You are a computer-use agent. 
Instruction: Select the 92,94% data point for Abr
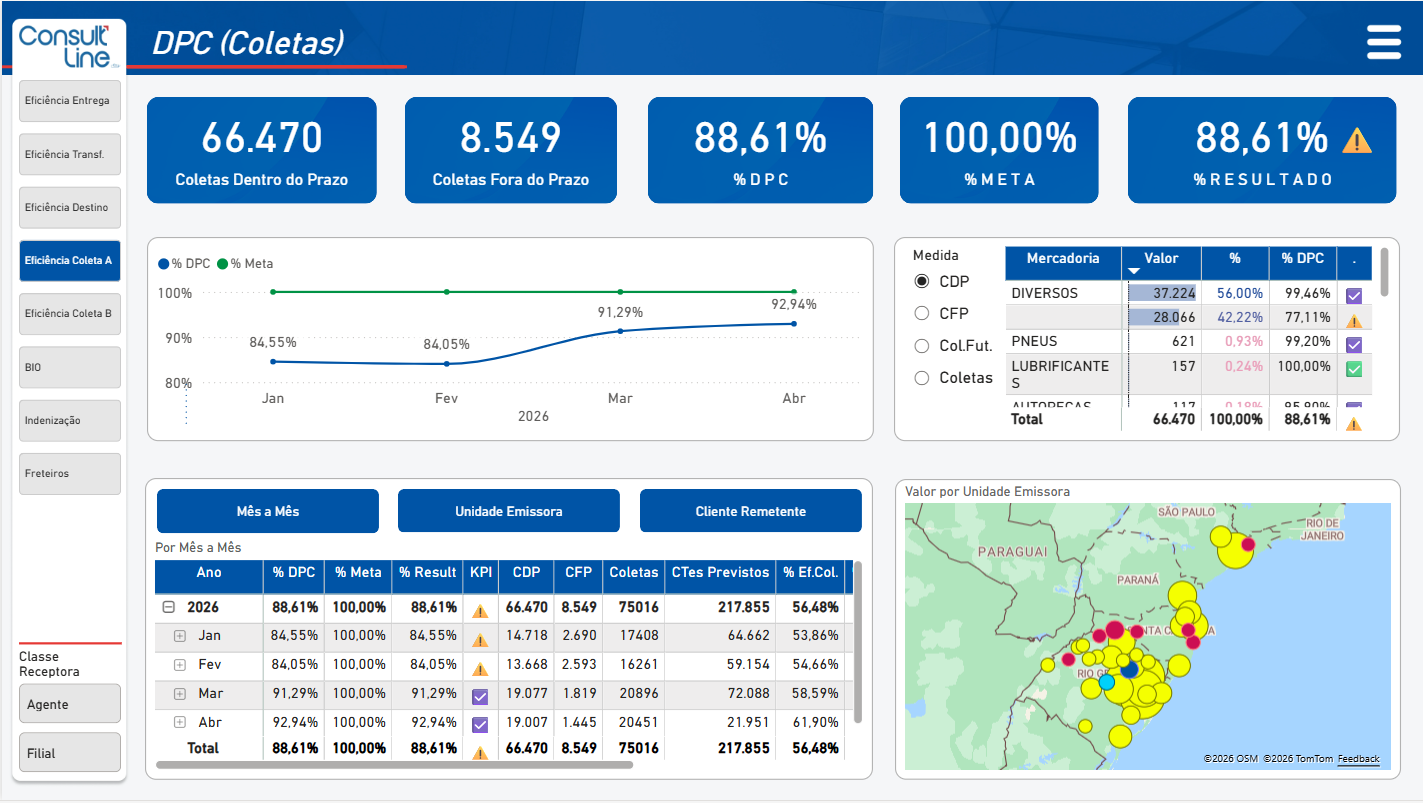click(794, 323)
